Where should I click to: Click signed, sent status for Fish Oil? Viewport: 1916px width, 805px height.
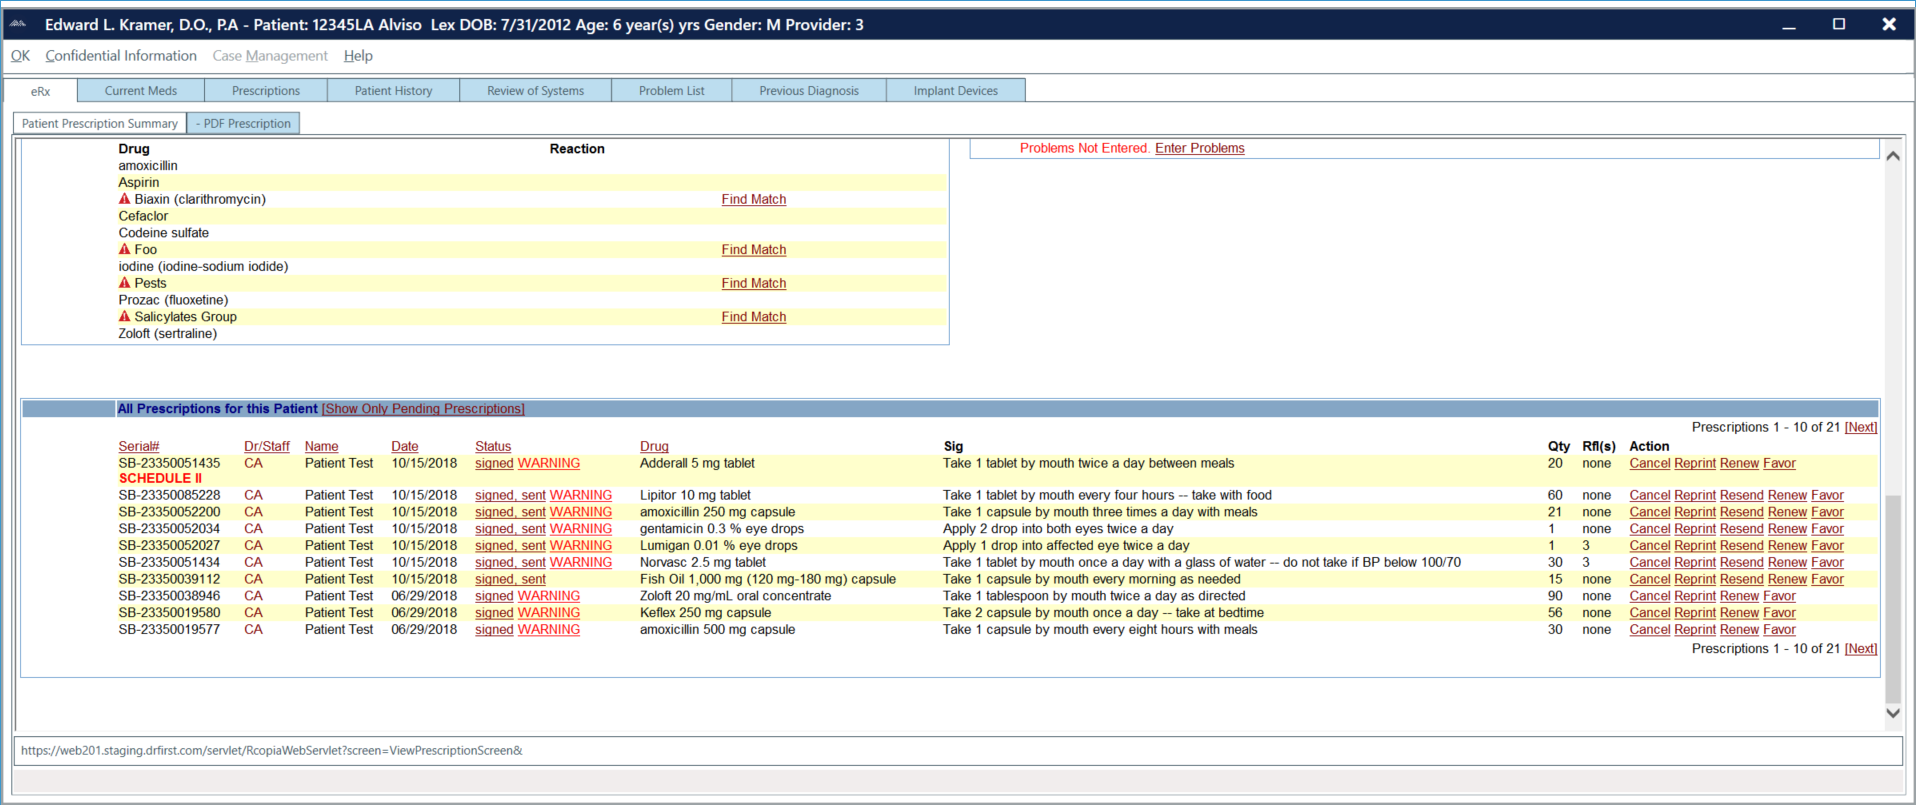click(x=510, y=579)
